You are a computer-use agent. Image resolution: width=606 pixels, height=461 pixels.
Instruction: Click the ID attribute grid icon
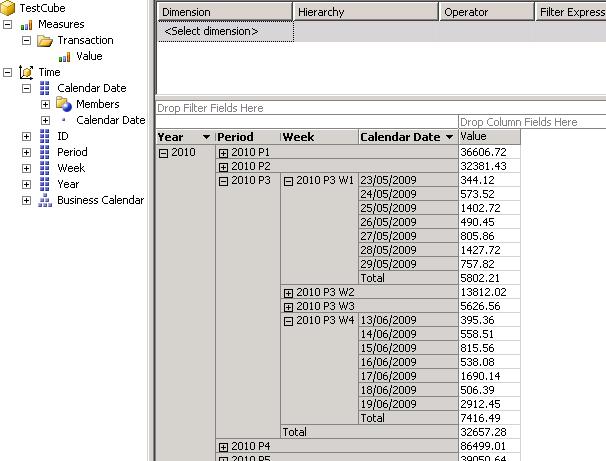pyautogui.click(x=45, y=136)
